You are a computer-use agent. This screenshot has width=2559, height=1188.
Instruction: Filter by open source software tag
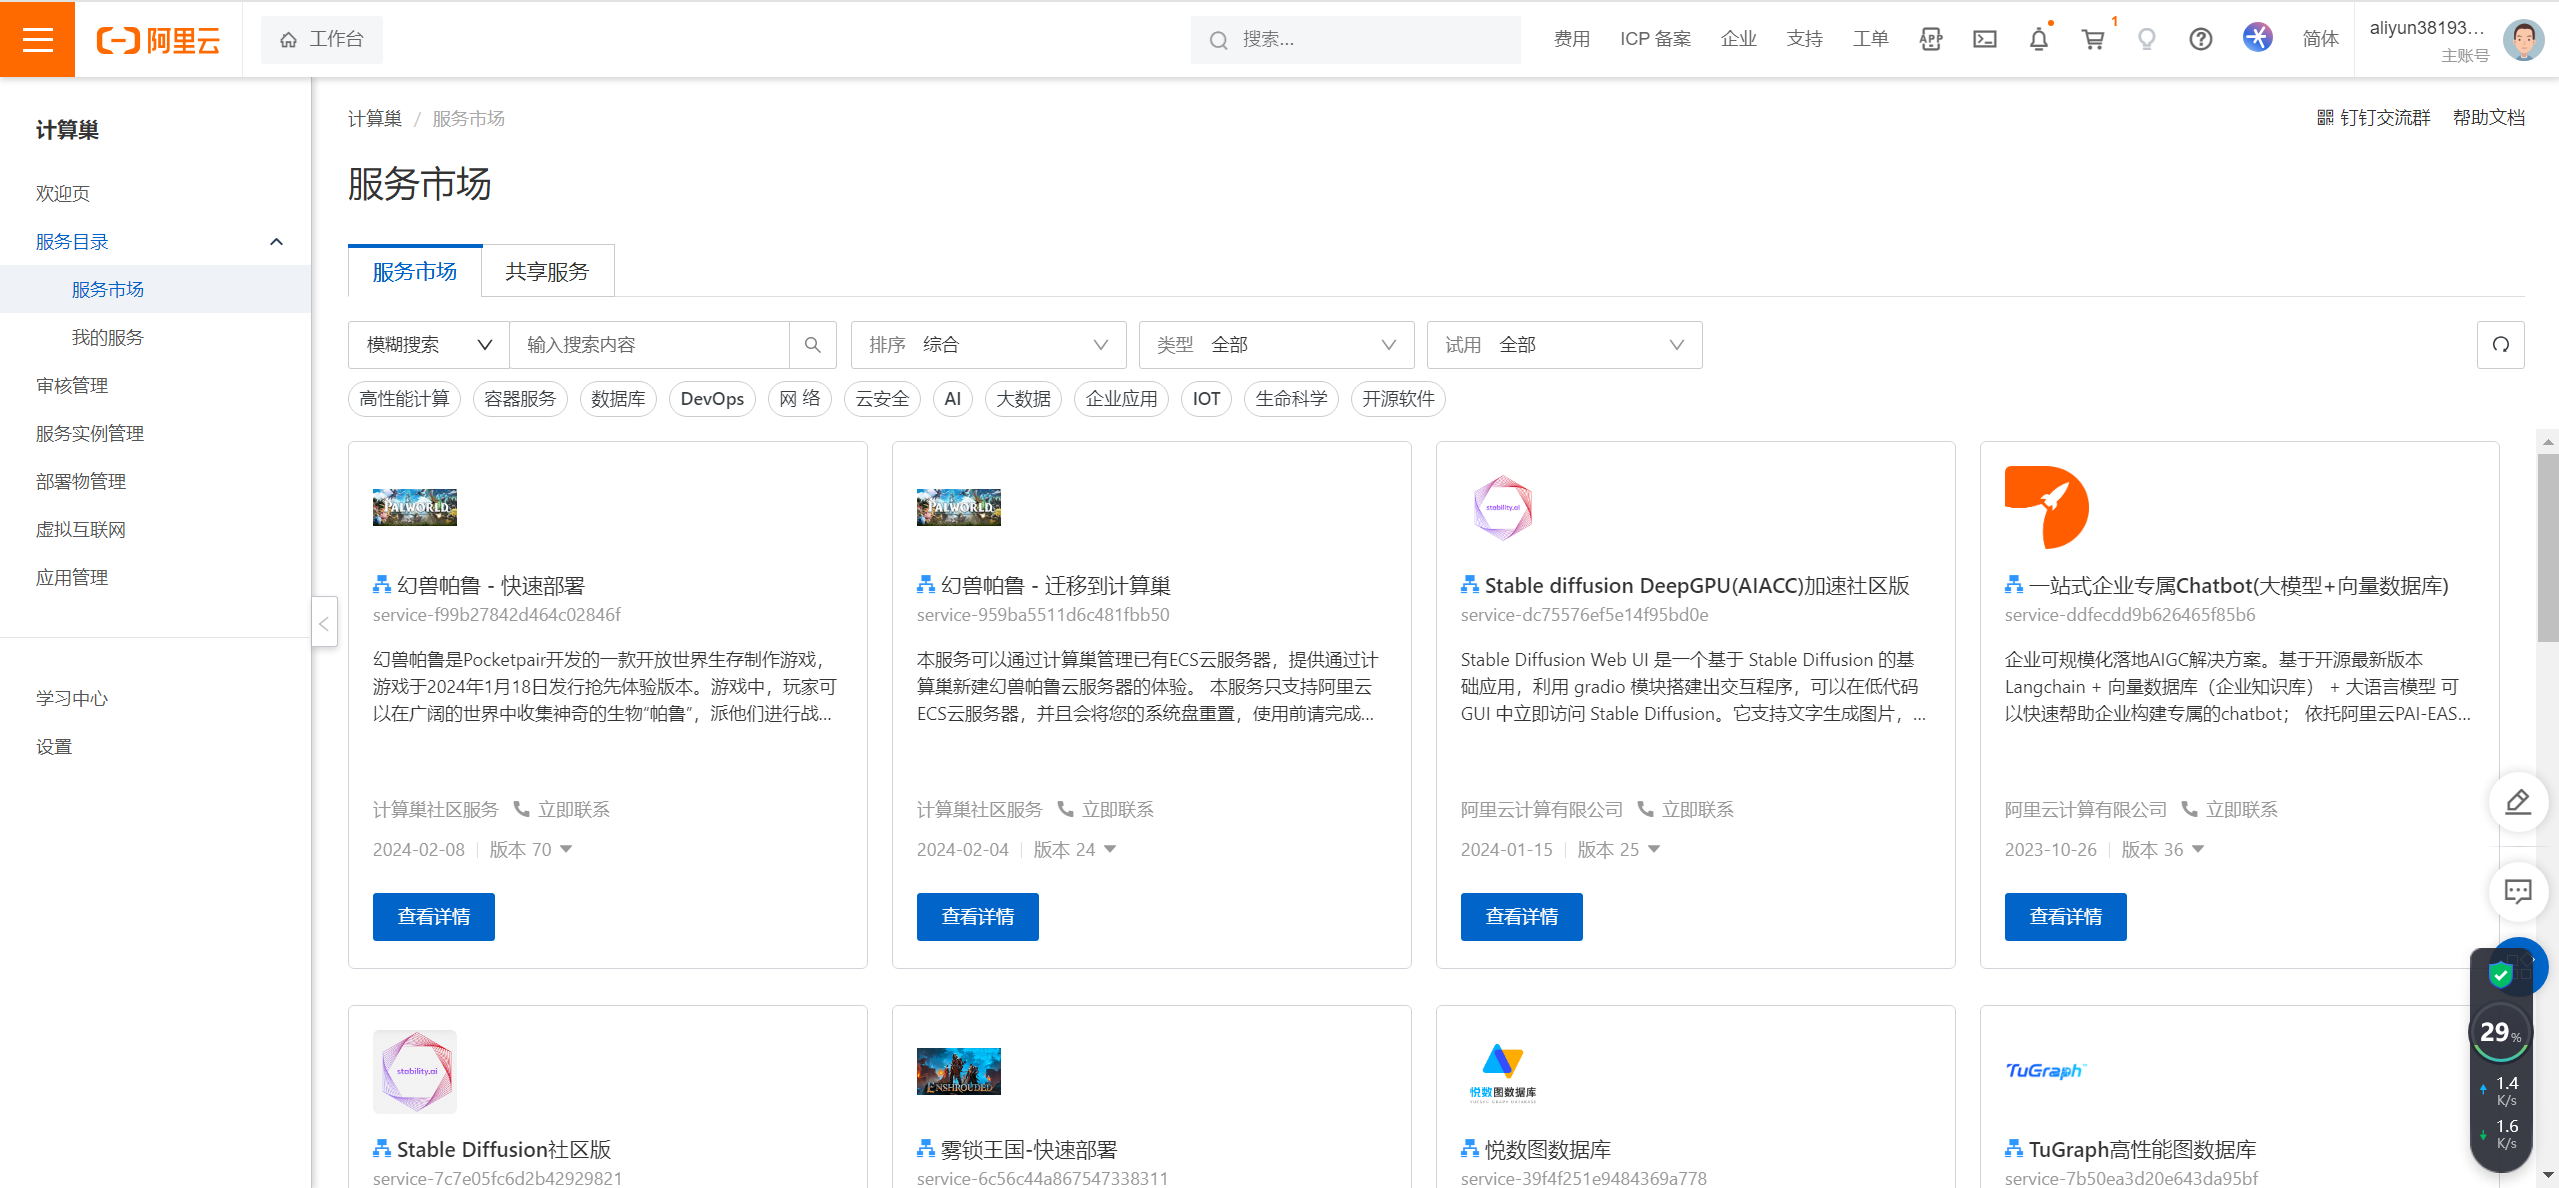(x=1399, y=399)
